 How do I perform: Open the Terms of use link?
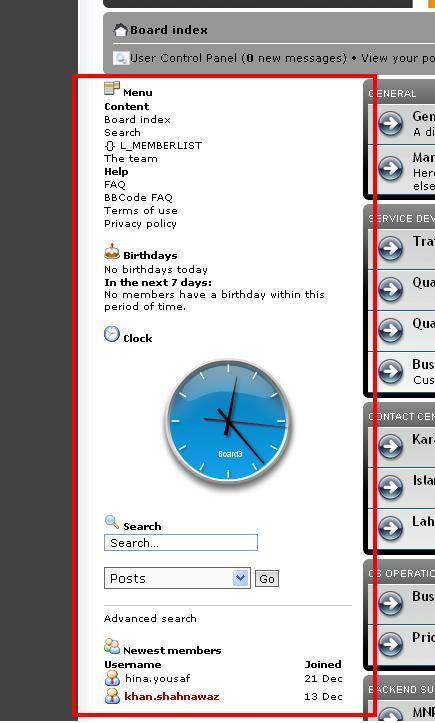(141, 210)
